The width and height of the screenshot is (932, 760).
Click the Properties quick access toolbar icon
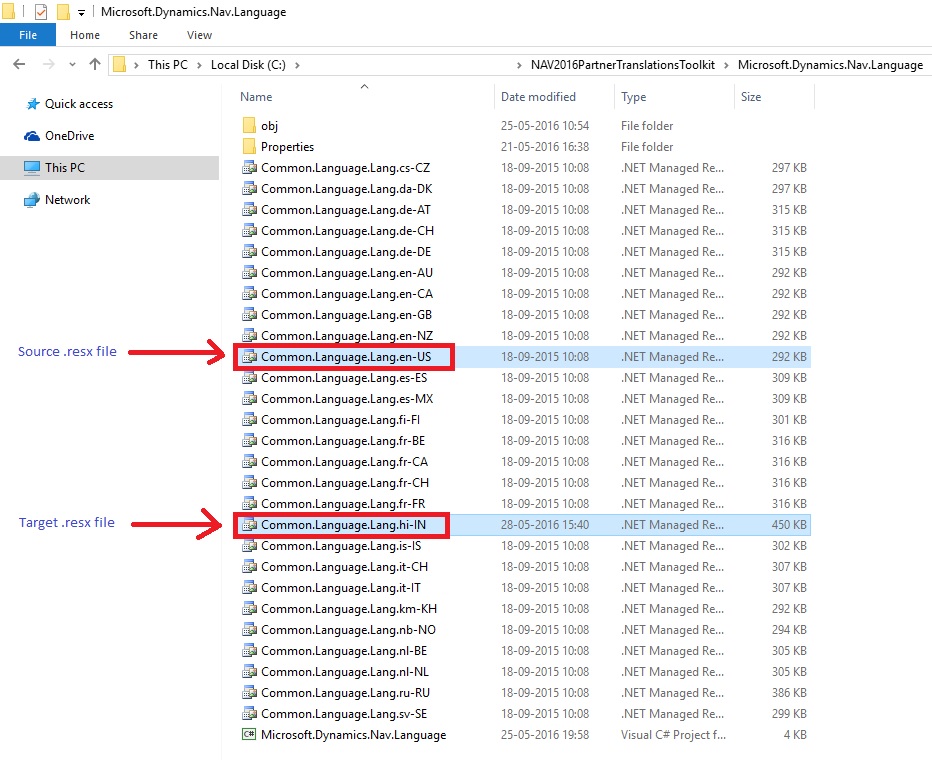tap(41, 12)
